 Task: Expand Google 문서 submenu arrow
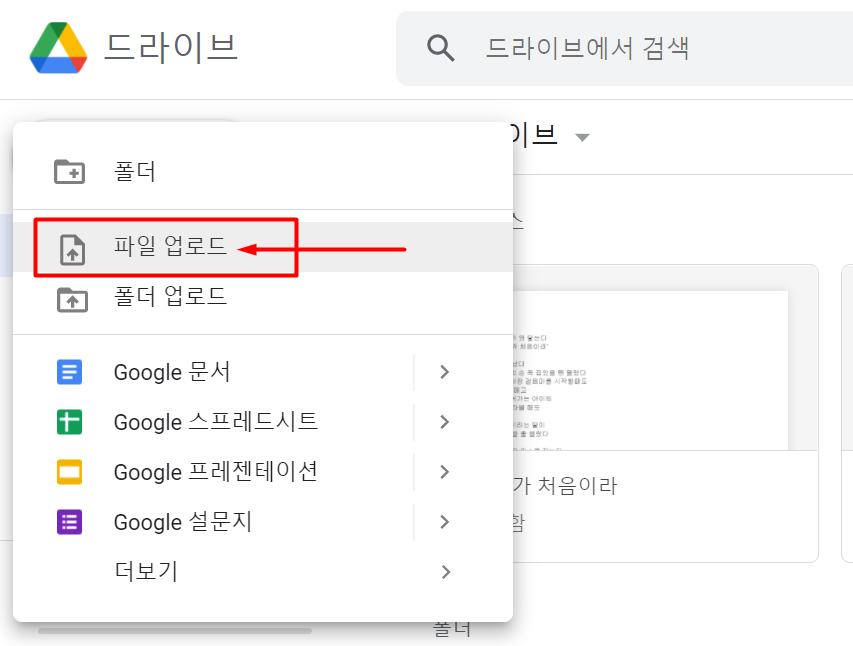(x=444, y=372)
